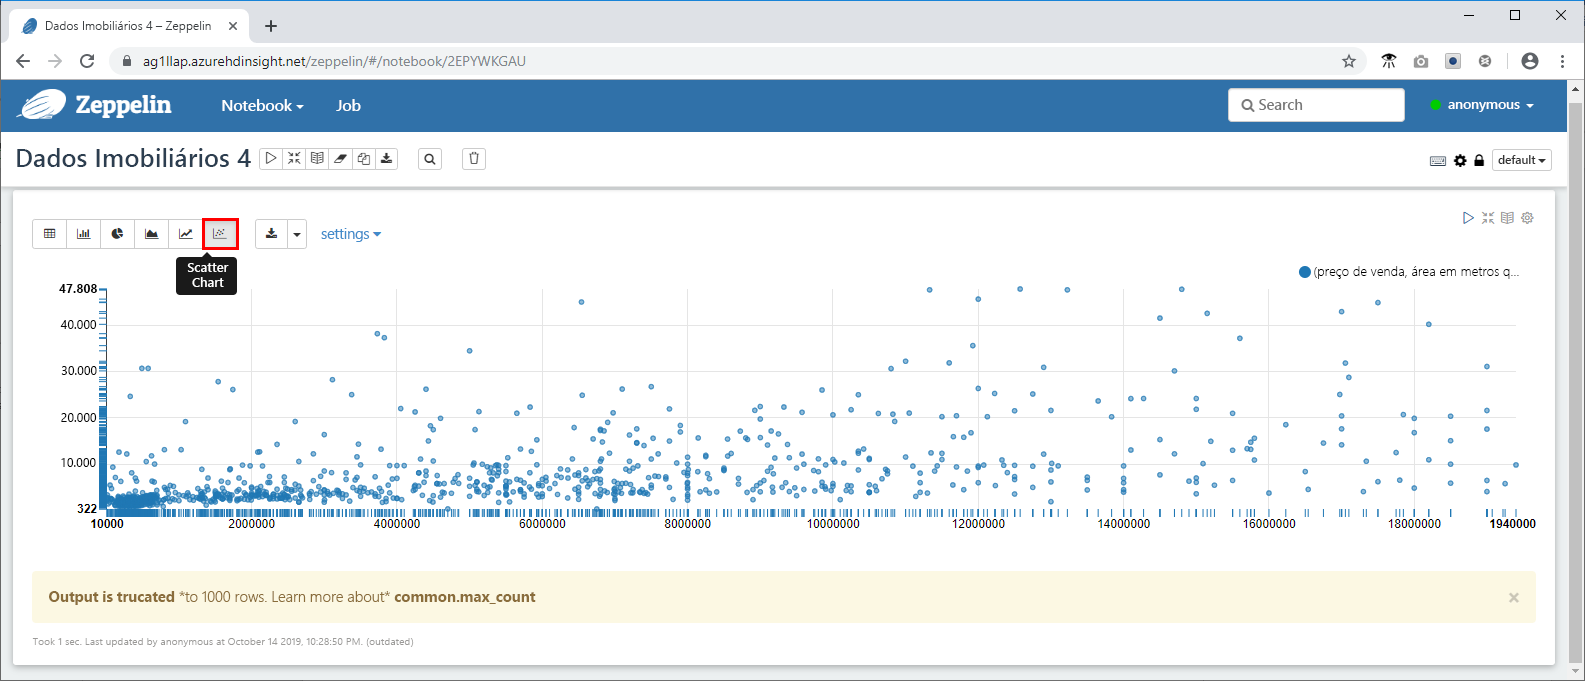Click the notebook title Dados Imobiliários 4
The height and width of the screenshot is (681, 1585).
click(x=133, y=158)
